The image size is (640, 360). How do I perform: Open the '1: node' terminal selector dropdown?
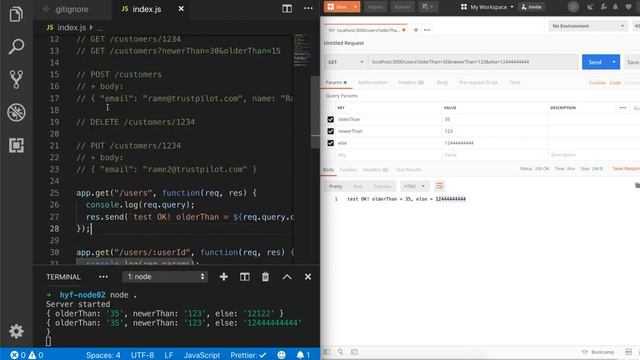165,277
